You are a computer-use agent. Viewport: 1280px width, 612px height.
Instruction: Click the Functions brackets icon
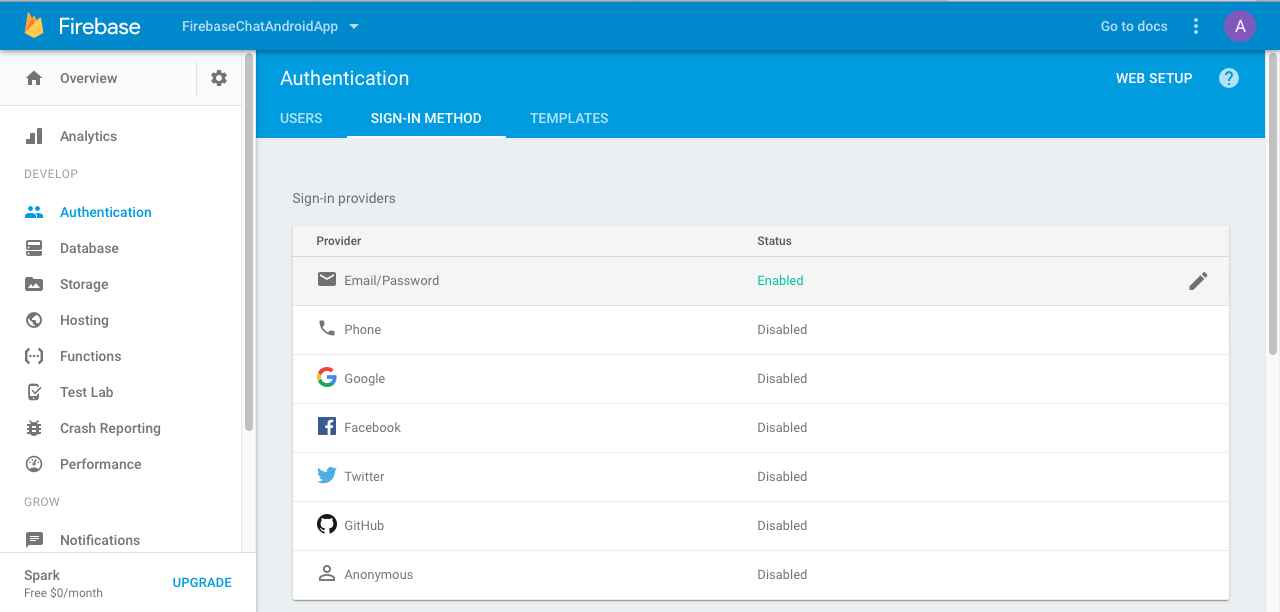click(34, 356)
